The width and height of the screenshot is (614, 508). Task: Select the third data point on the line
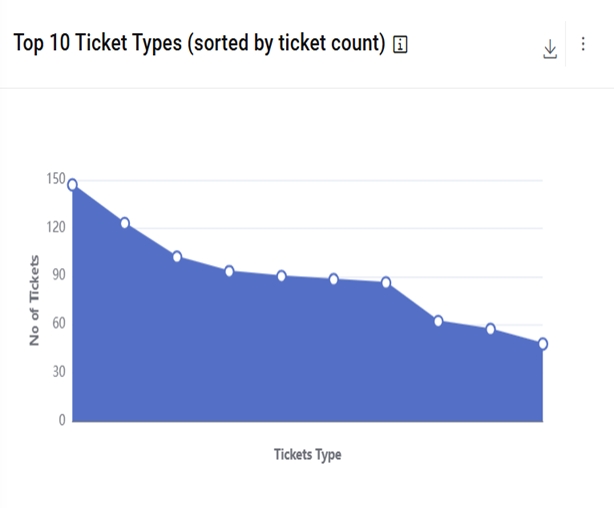(177, 257)
